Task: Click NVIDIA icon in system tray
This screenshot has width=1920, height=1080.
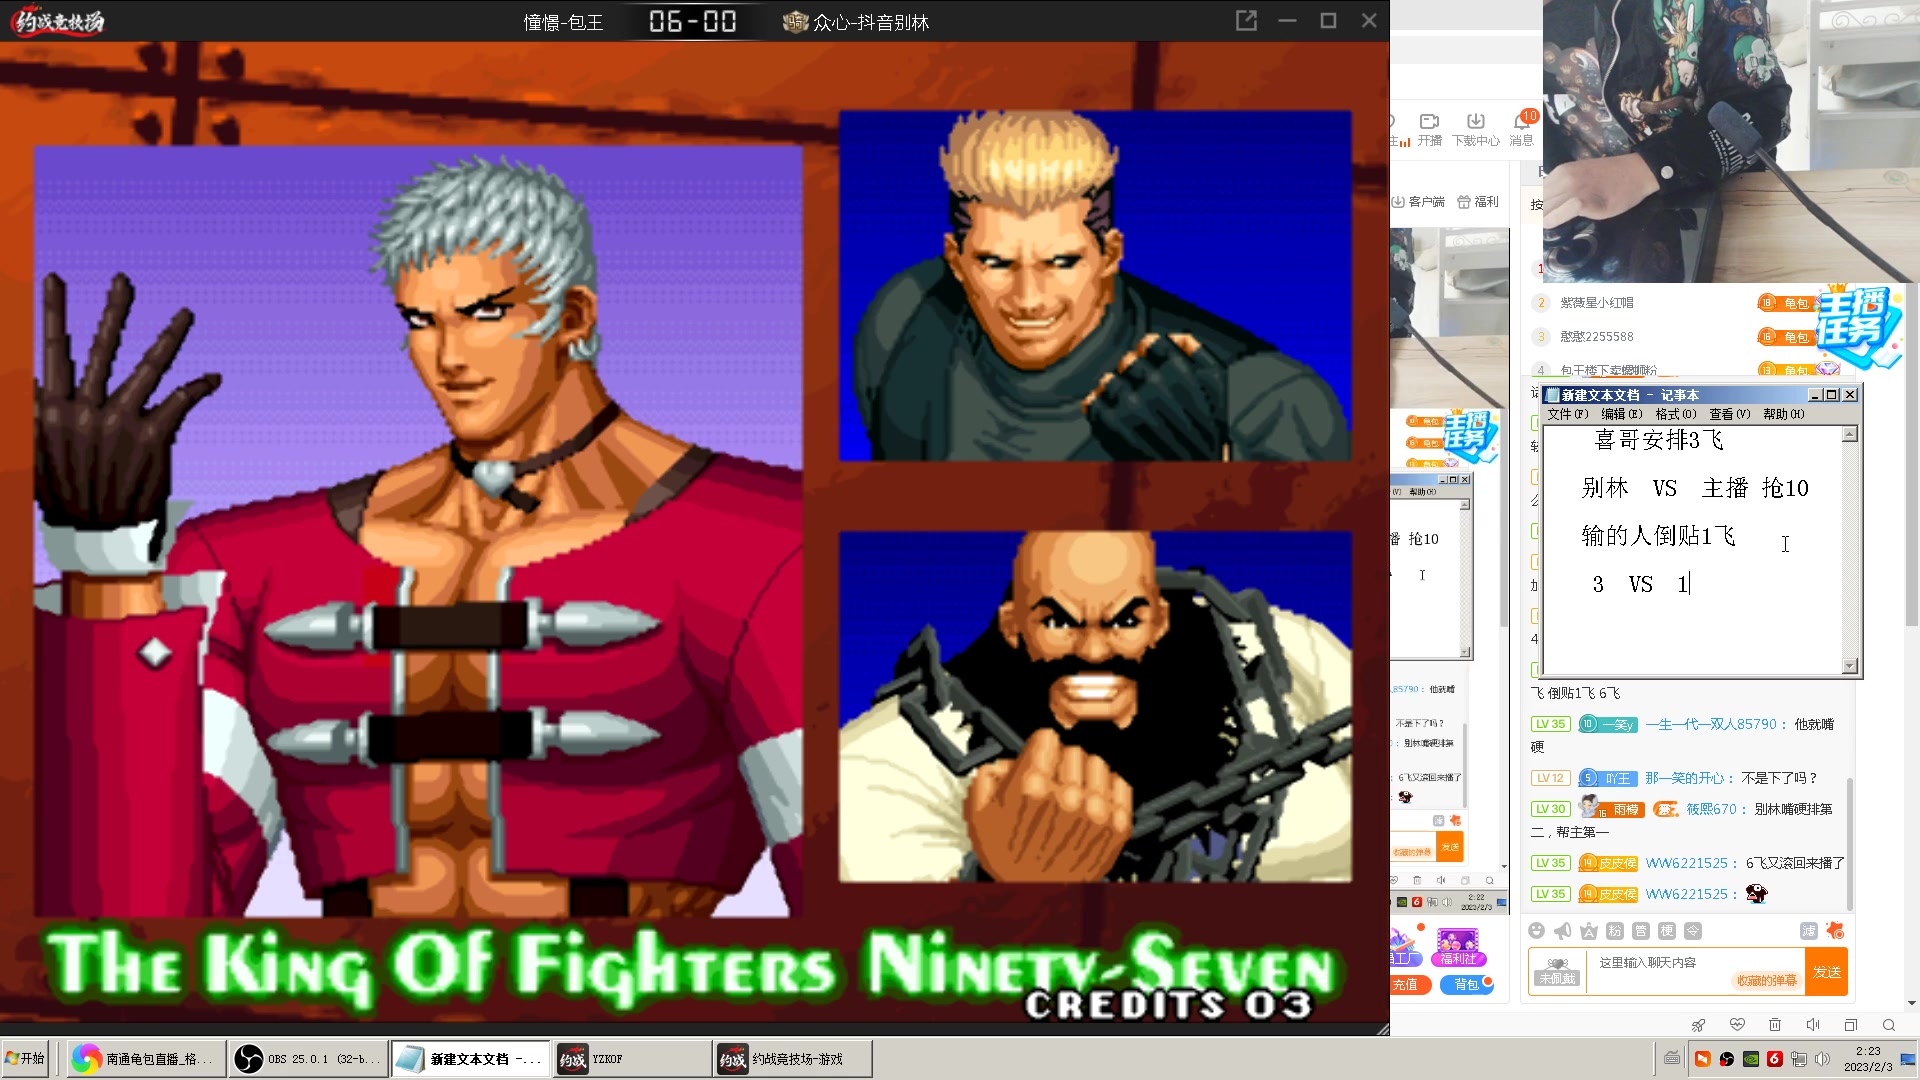Action: point(1751,1059)
